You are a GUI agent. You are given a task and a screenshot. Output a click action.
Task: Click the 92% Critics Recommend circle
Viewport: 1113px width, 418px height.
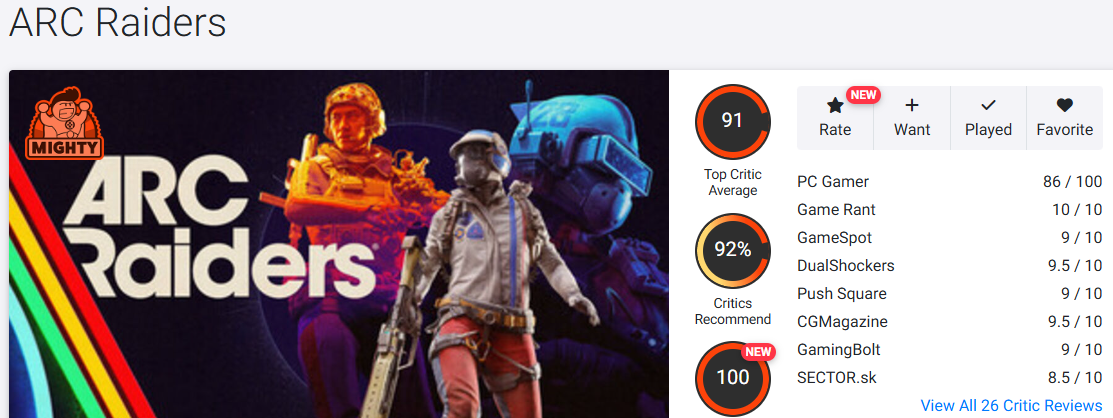coord(733,251)
